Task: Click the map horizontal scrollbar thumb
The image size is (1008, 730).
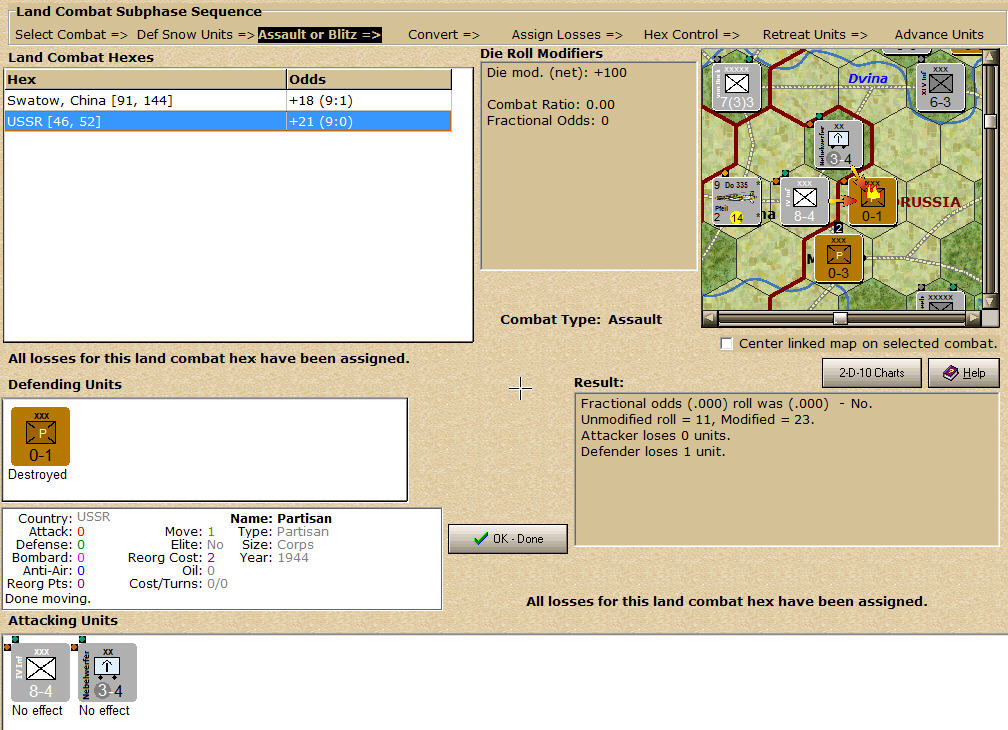Action: click(x=840, y=318)
